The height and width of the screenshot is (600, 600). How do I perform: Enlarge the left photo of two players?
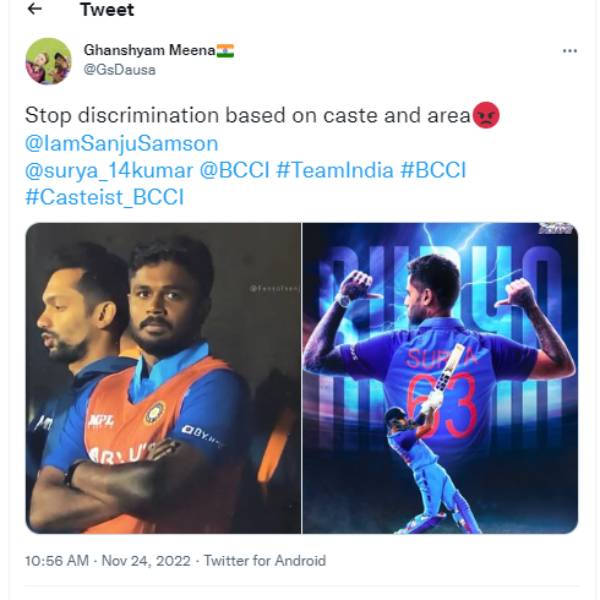tap(163, 378)
